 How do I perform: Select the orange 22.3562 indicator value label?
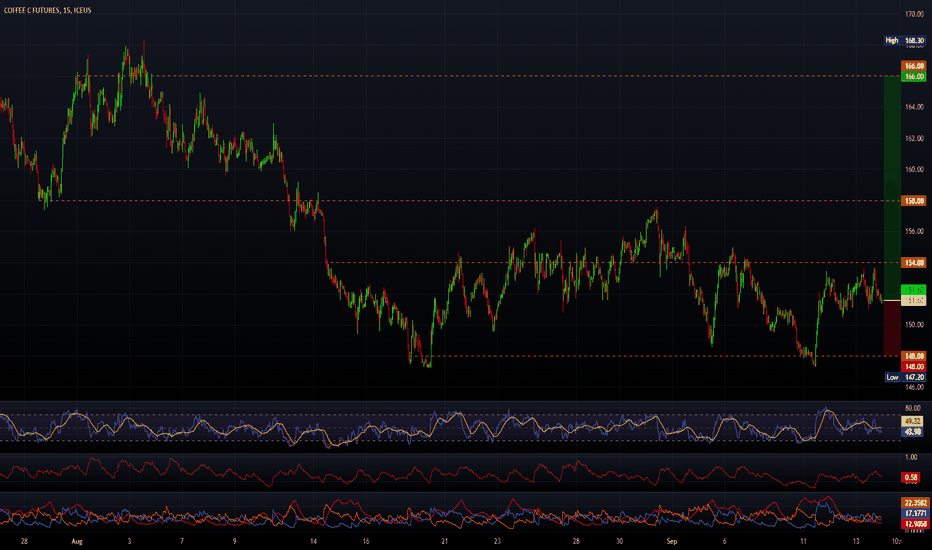click(915, 503)
